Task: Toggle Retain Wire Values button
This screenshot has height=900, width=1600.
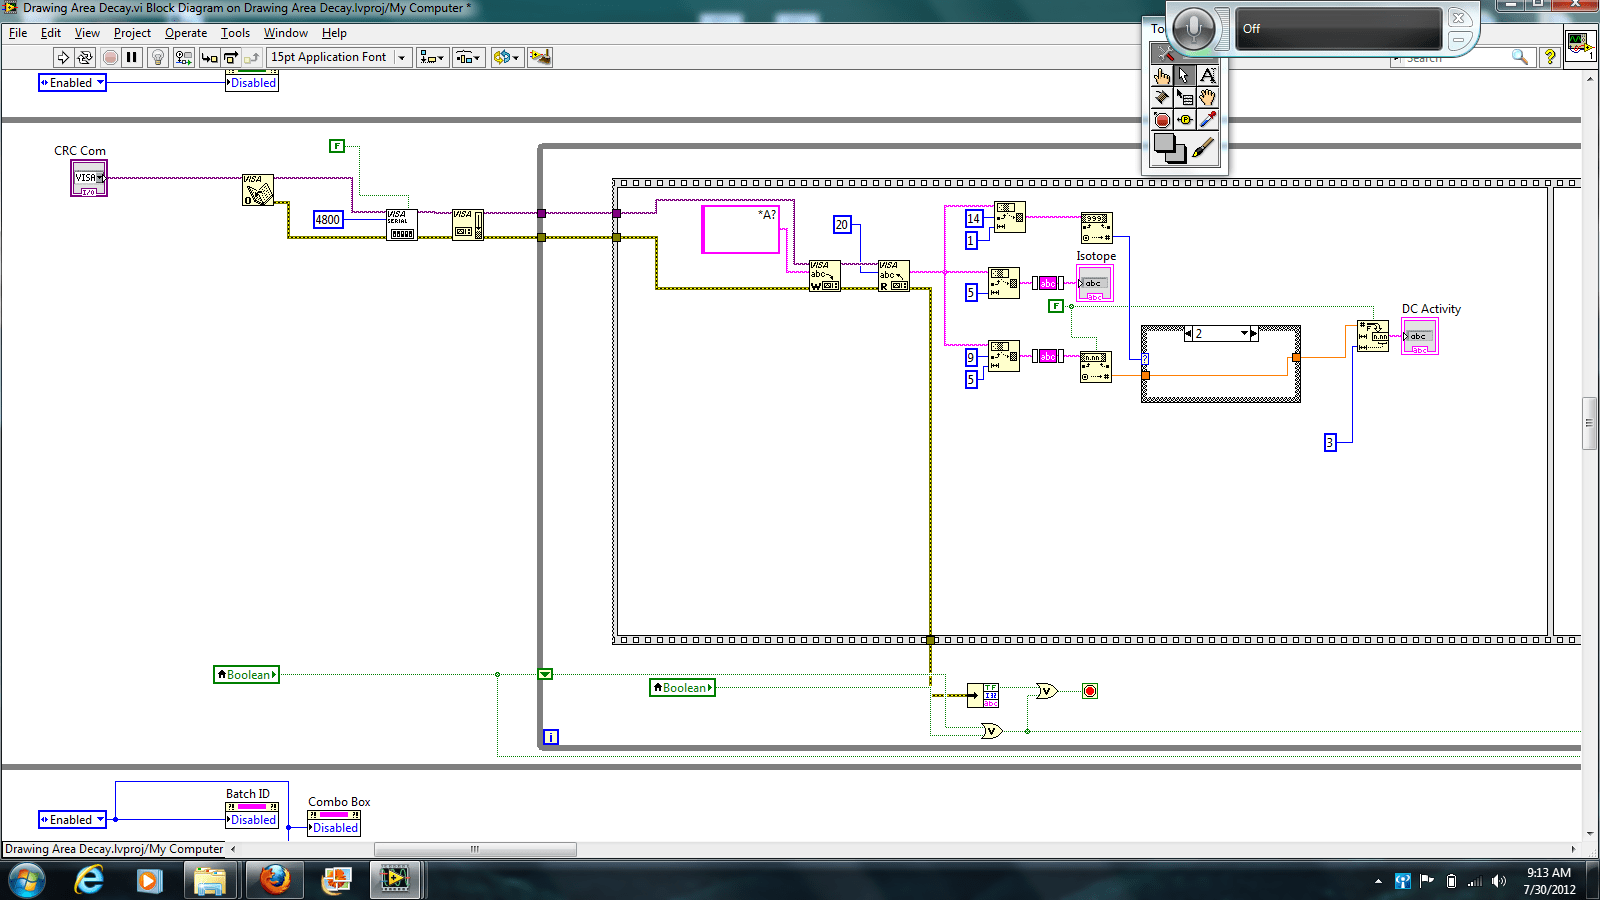Action: [184, 58]
